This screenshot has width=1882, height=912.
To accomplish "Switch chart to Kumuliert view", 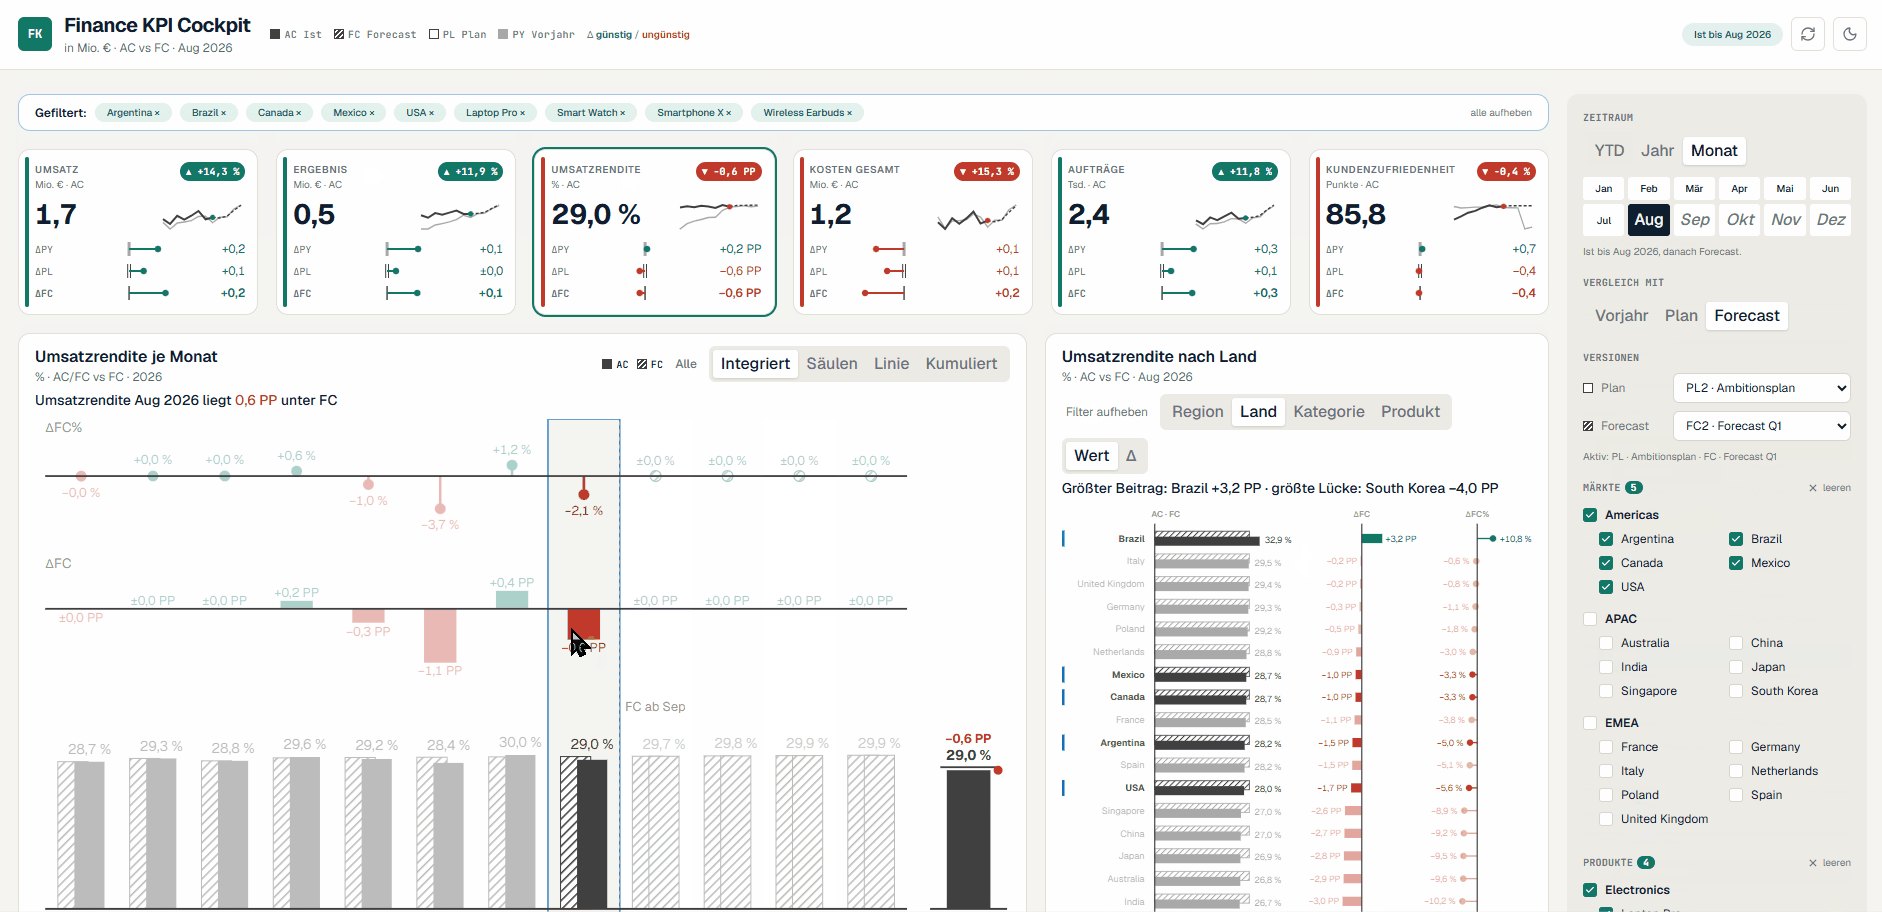I will point(961,364).
